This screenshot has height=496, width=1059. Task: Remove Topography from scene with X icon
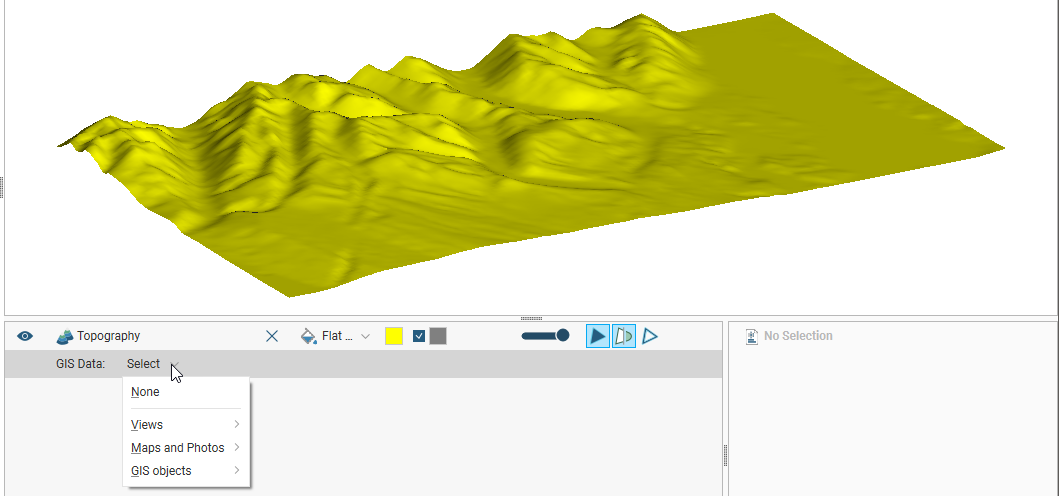point(272,336)
